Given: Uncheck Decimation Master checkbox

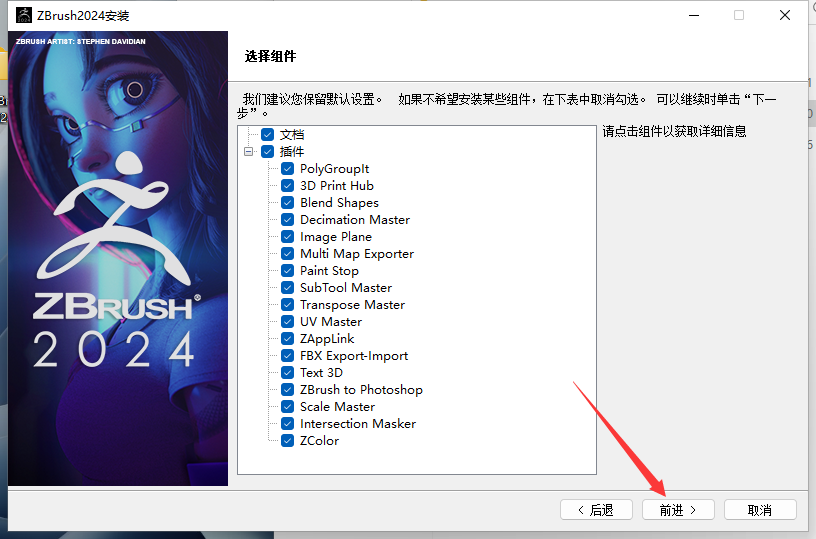Looking at the screenshot, I should click(x=287, y=220).
